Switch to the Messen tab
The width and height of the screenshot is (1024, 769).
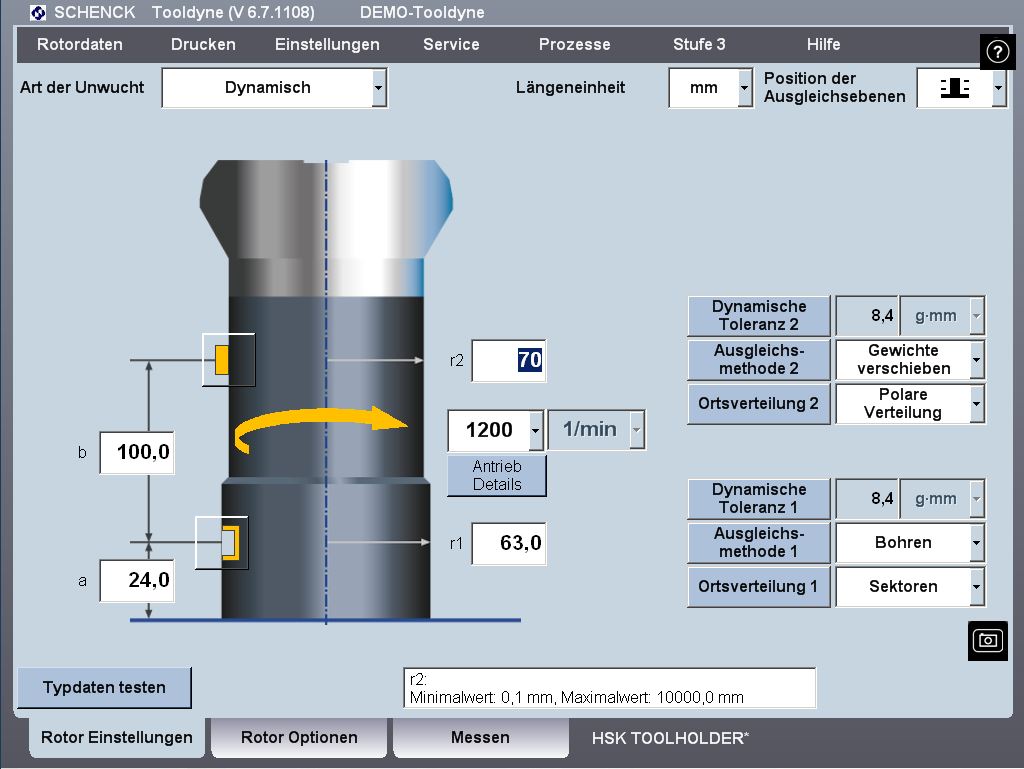coord(481,738)
